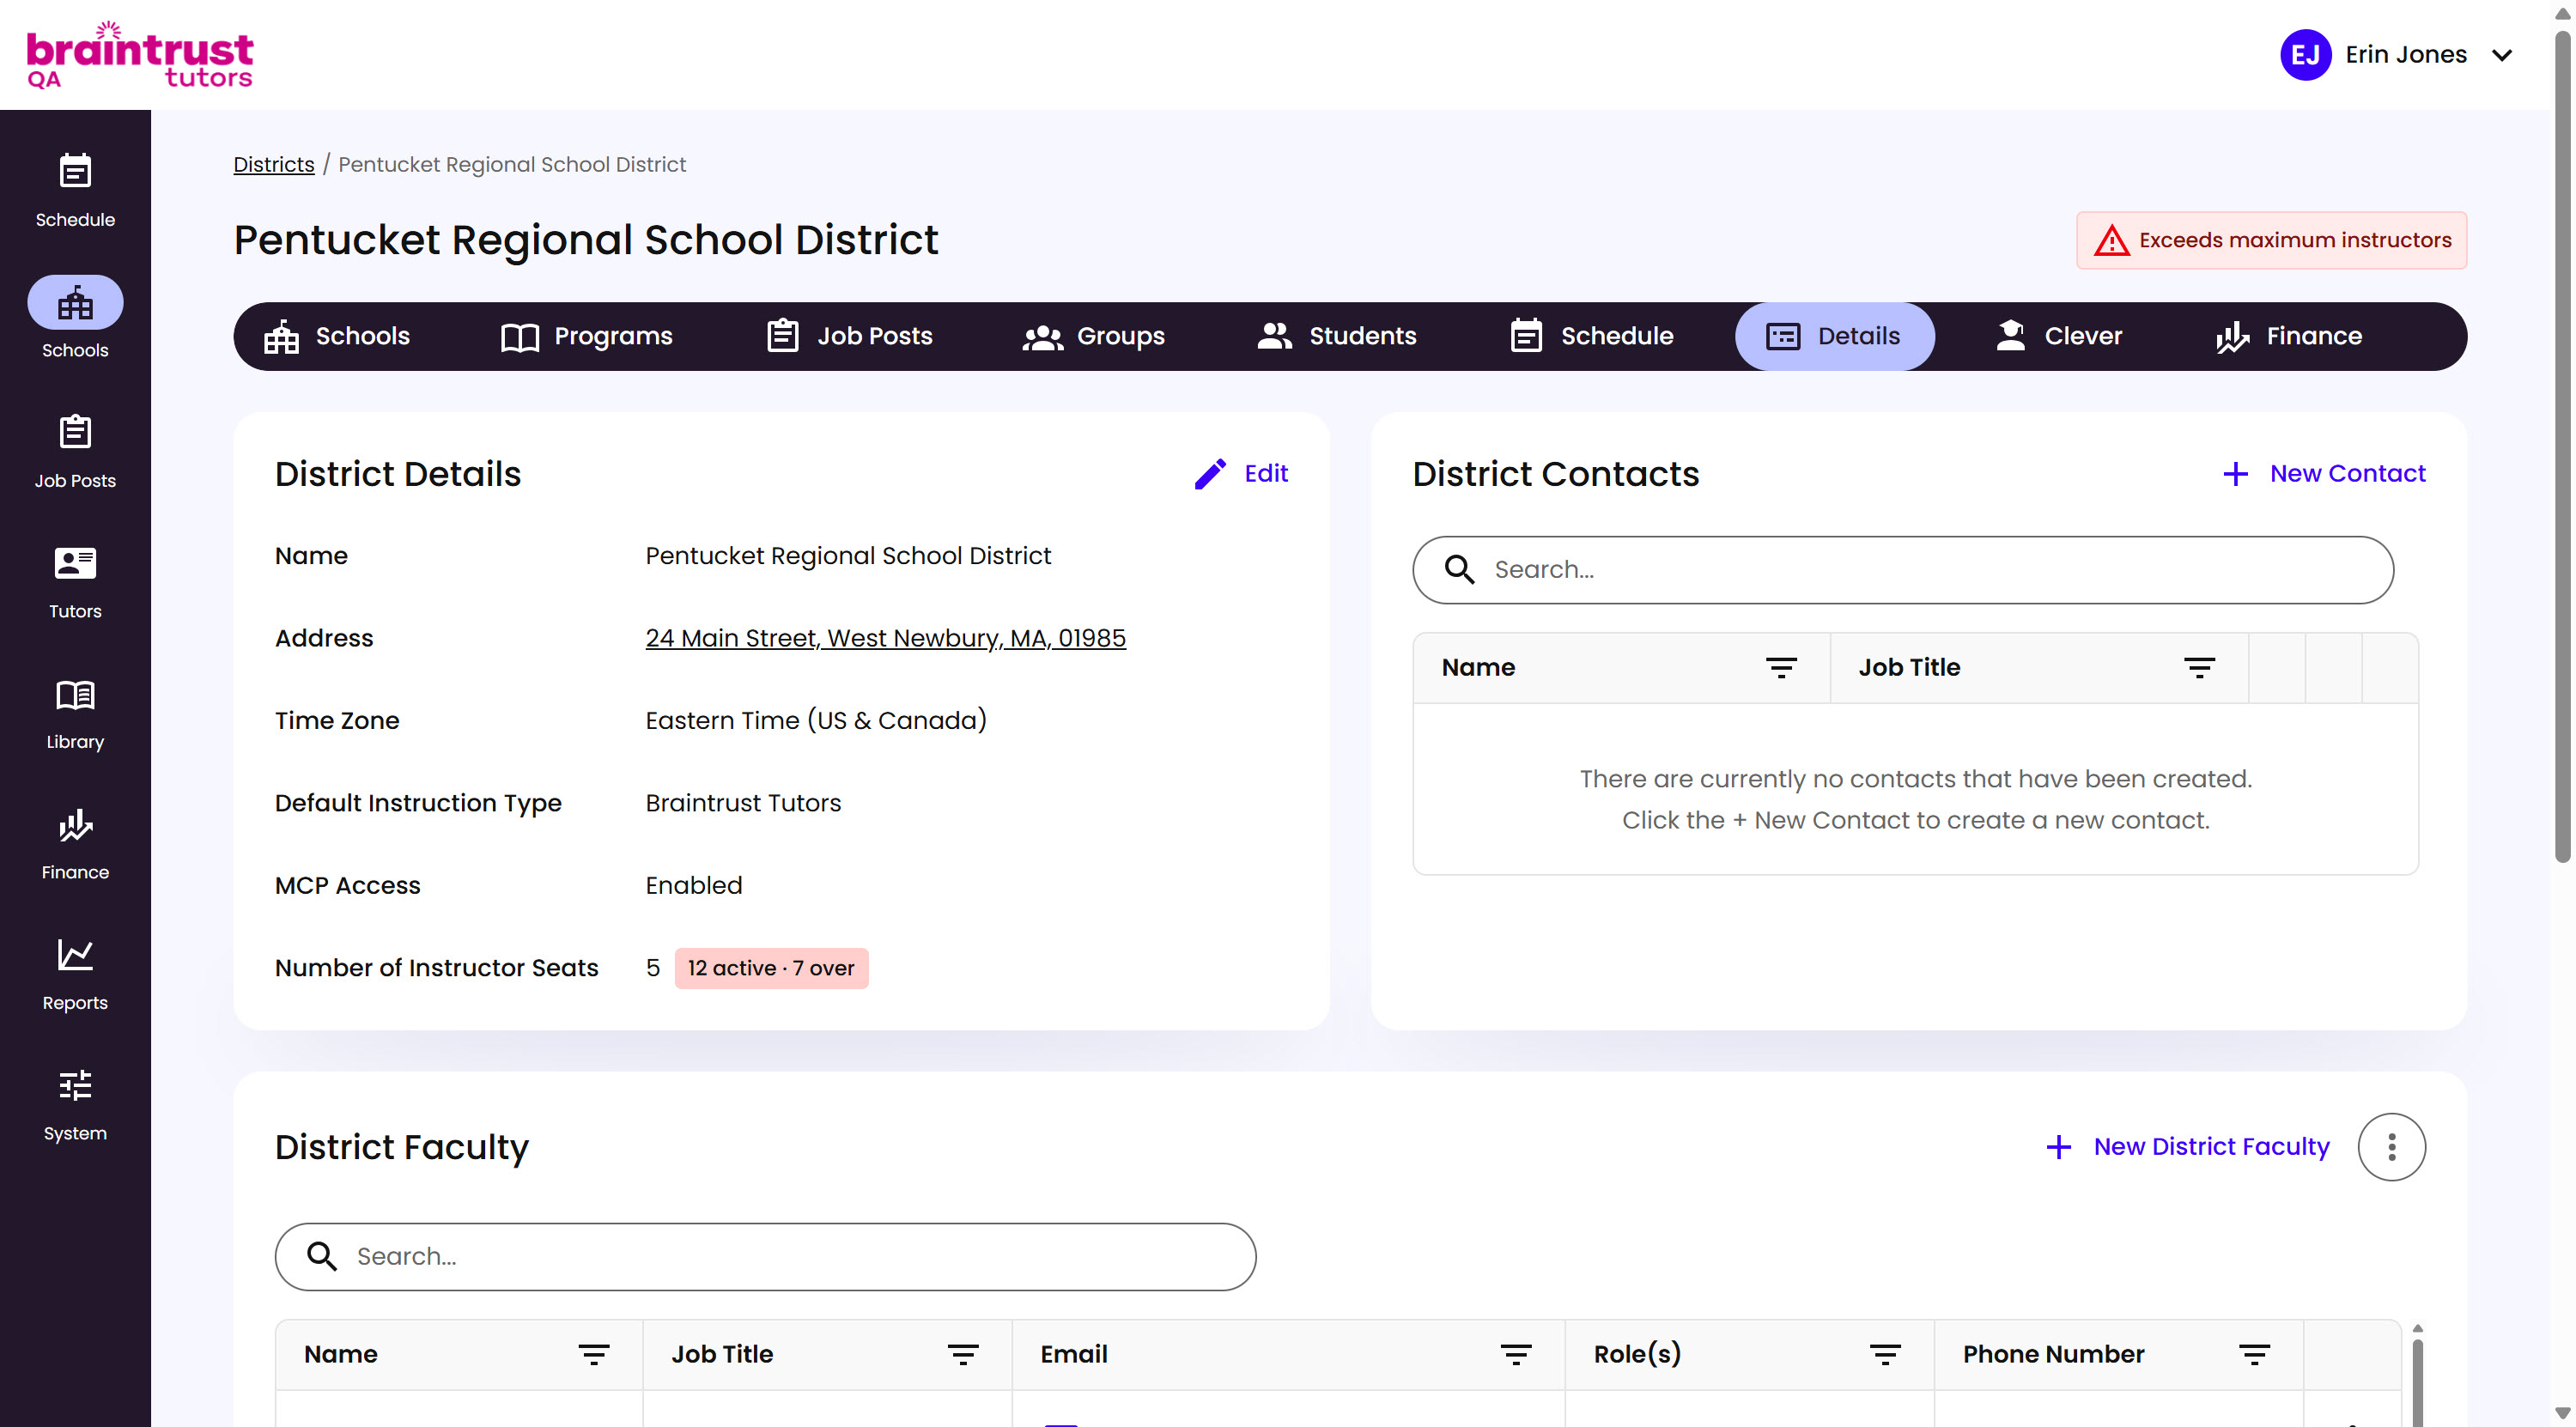Switch to the Students tab
The width and height of the screenshot is (2576, 1427).
click(1337, 336)
